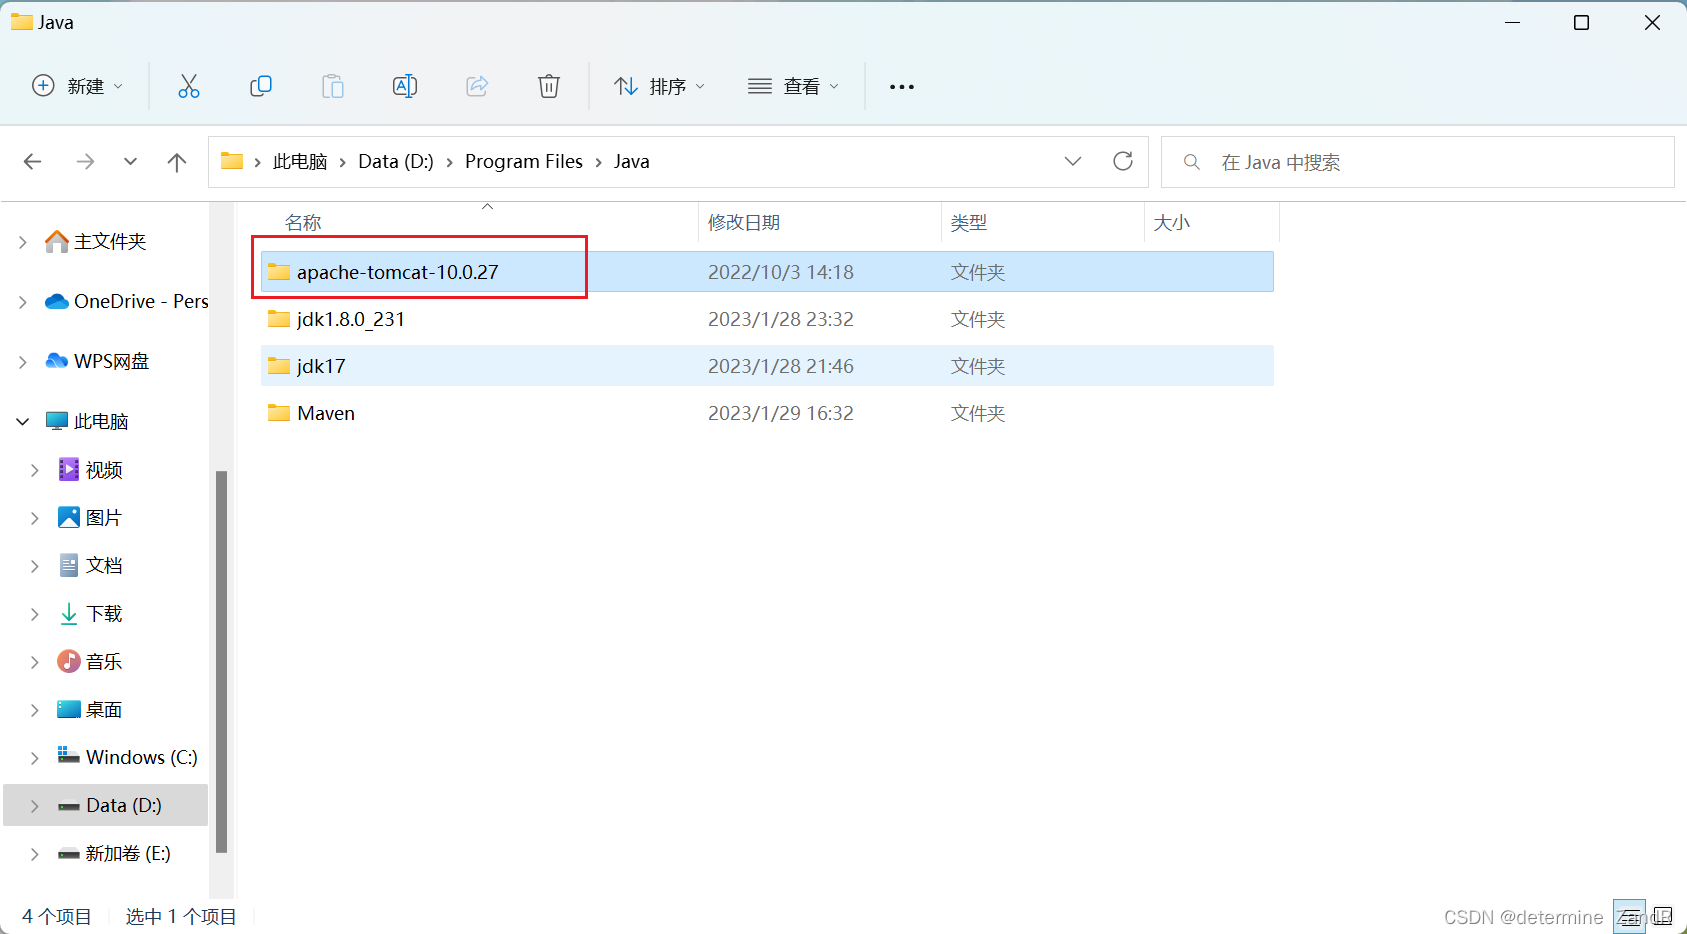This screenshot has width=1687, height=934.
Task: Click the date 2023/1/29 16:32
Action: pos(781,413)
